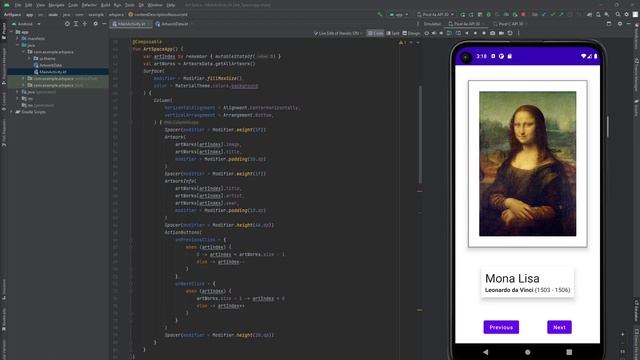
Task: Tap Previous button in phone app
Action: [x=501, y=327]
